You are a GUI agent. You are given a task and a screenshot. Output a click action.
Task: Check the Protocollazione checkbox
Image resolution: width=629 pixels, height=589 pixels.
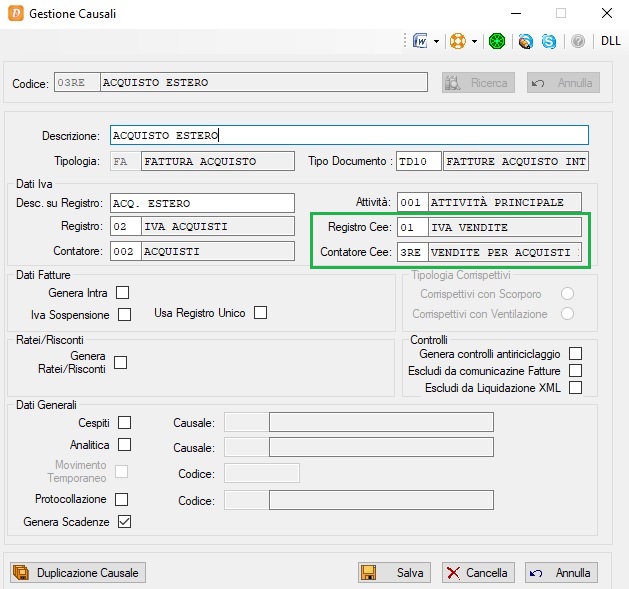(121, 500)
